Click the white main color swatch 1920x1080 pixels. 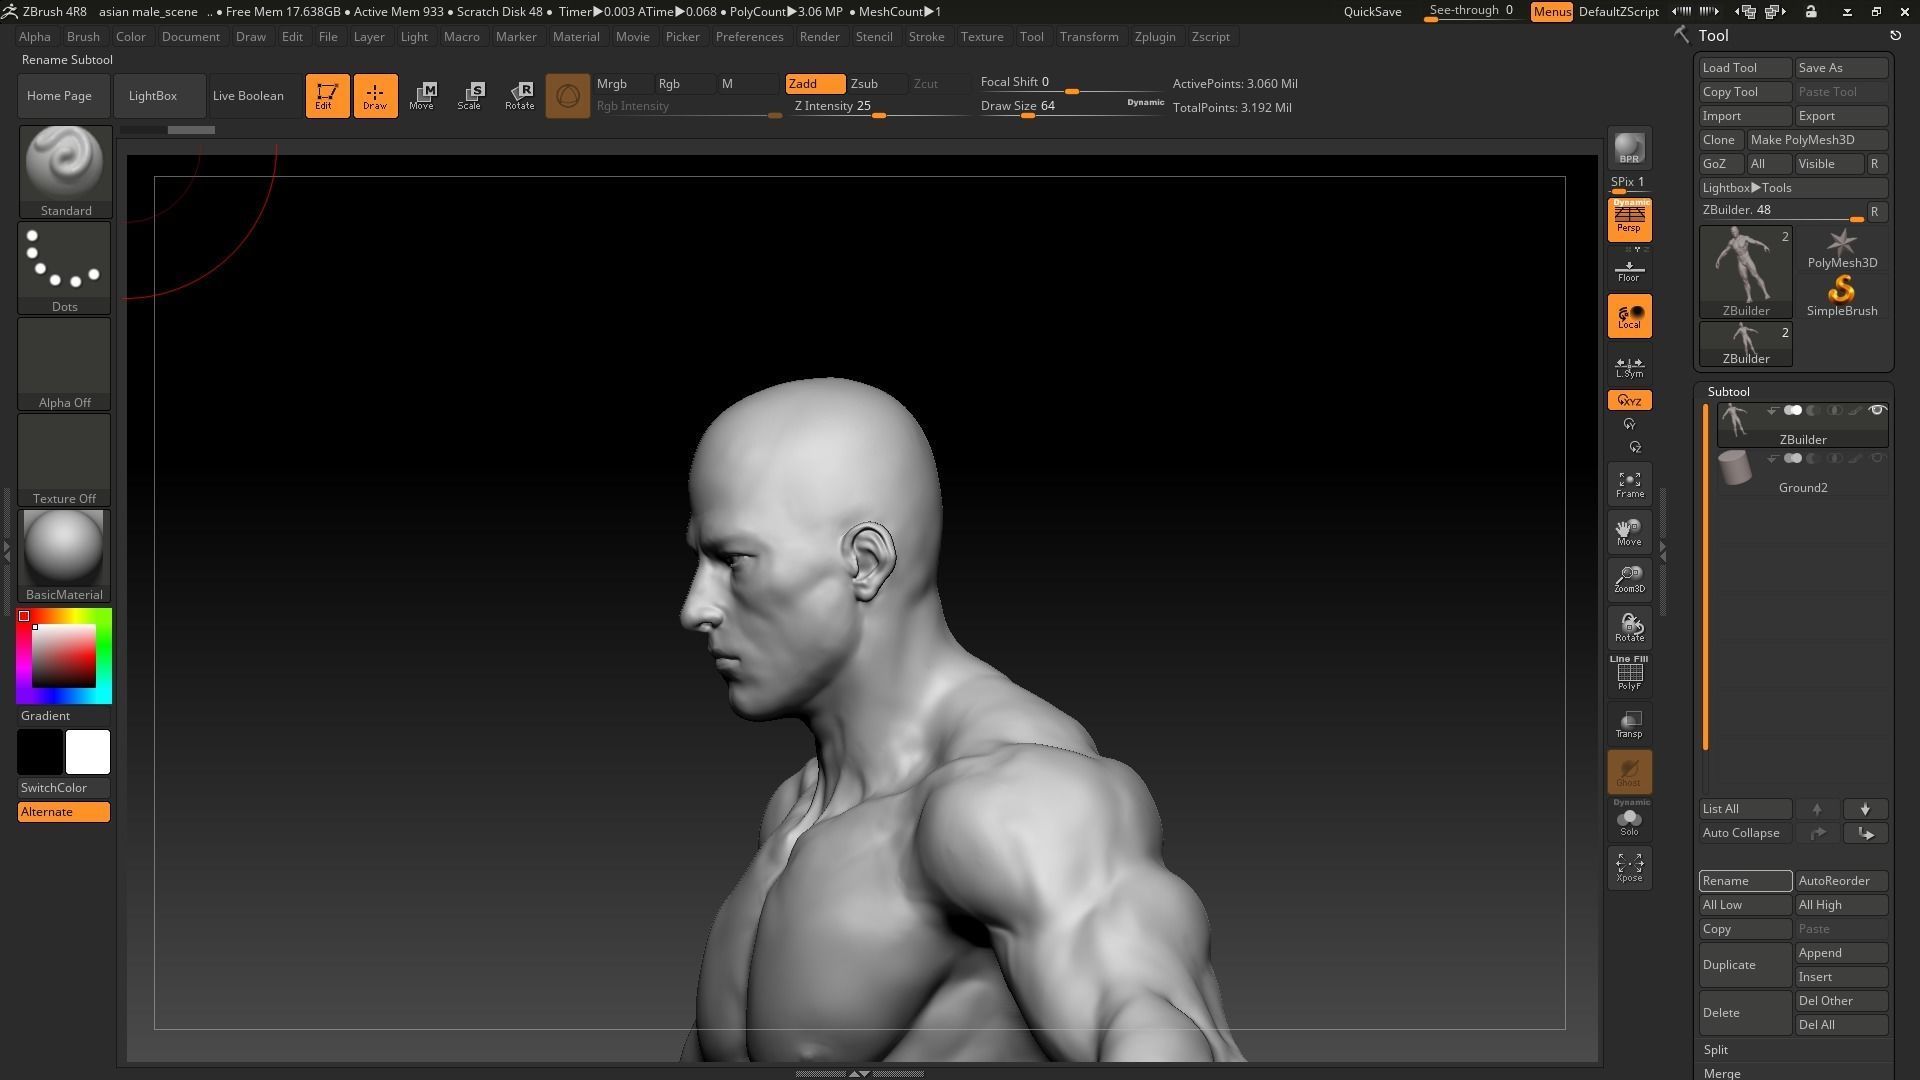pyautogui.click(x=88, y=752)
